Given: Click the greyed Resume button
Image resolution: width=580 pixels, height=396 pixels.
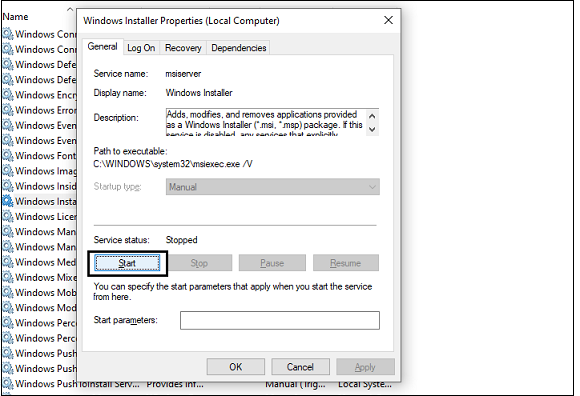Looking at the screenshot, I should click(x=345, y=263).
